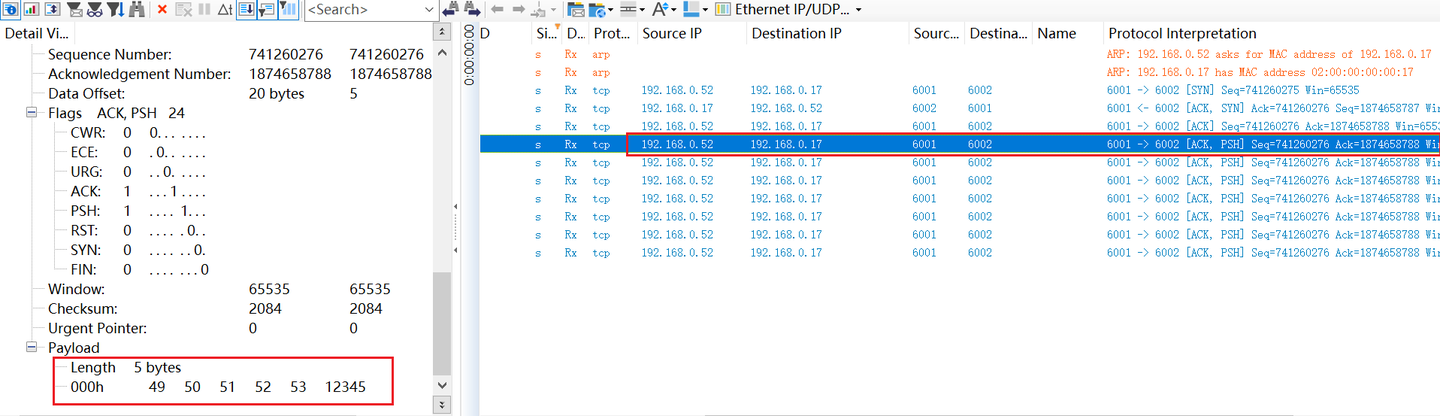Viewport: 1440px width, 416px height.
Task: Click the delta time icon
Action: (225, 9)
